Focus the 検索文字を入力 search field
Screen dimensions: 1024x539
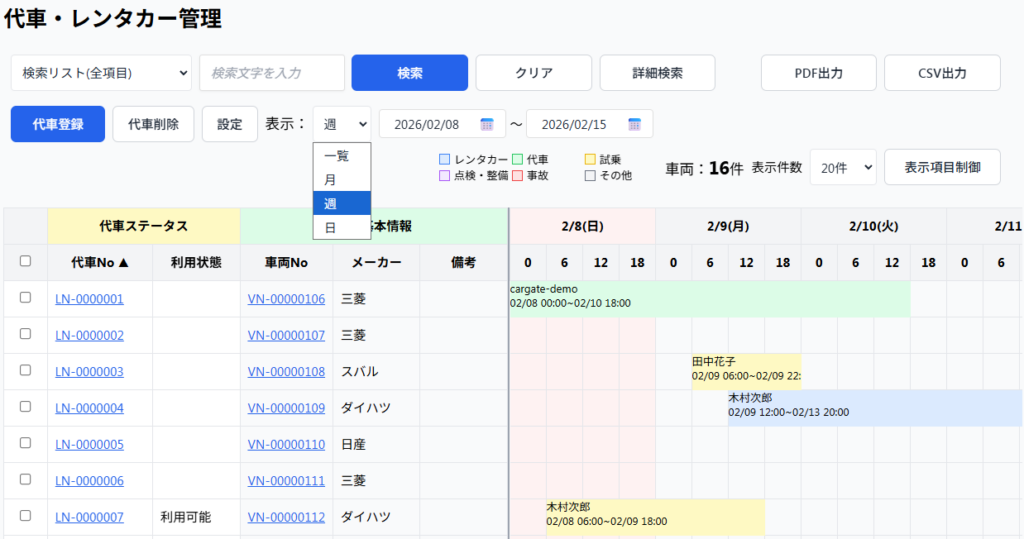pyautogui.click(x=272, y=73)
